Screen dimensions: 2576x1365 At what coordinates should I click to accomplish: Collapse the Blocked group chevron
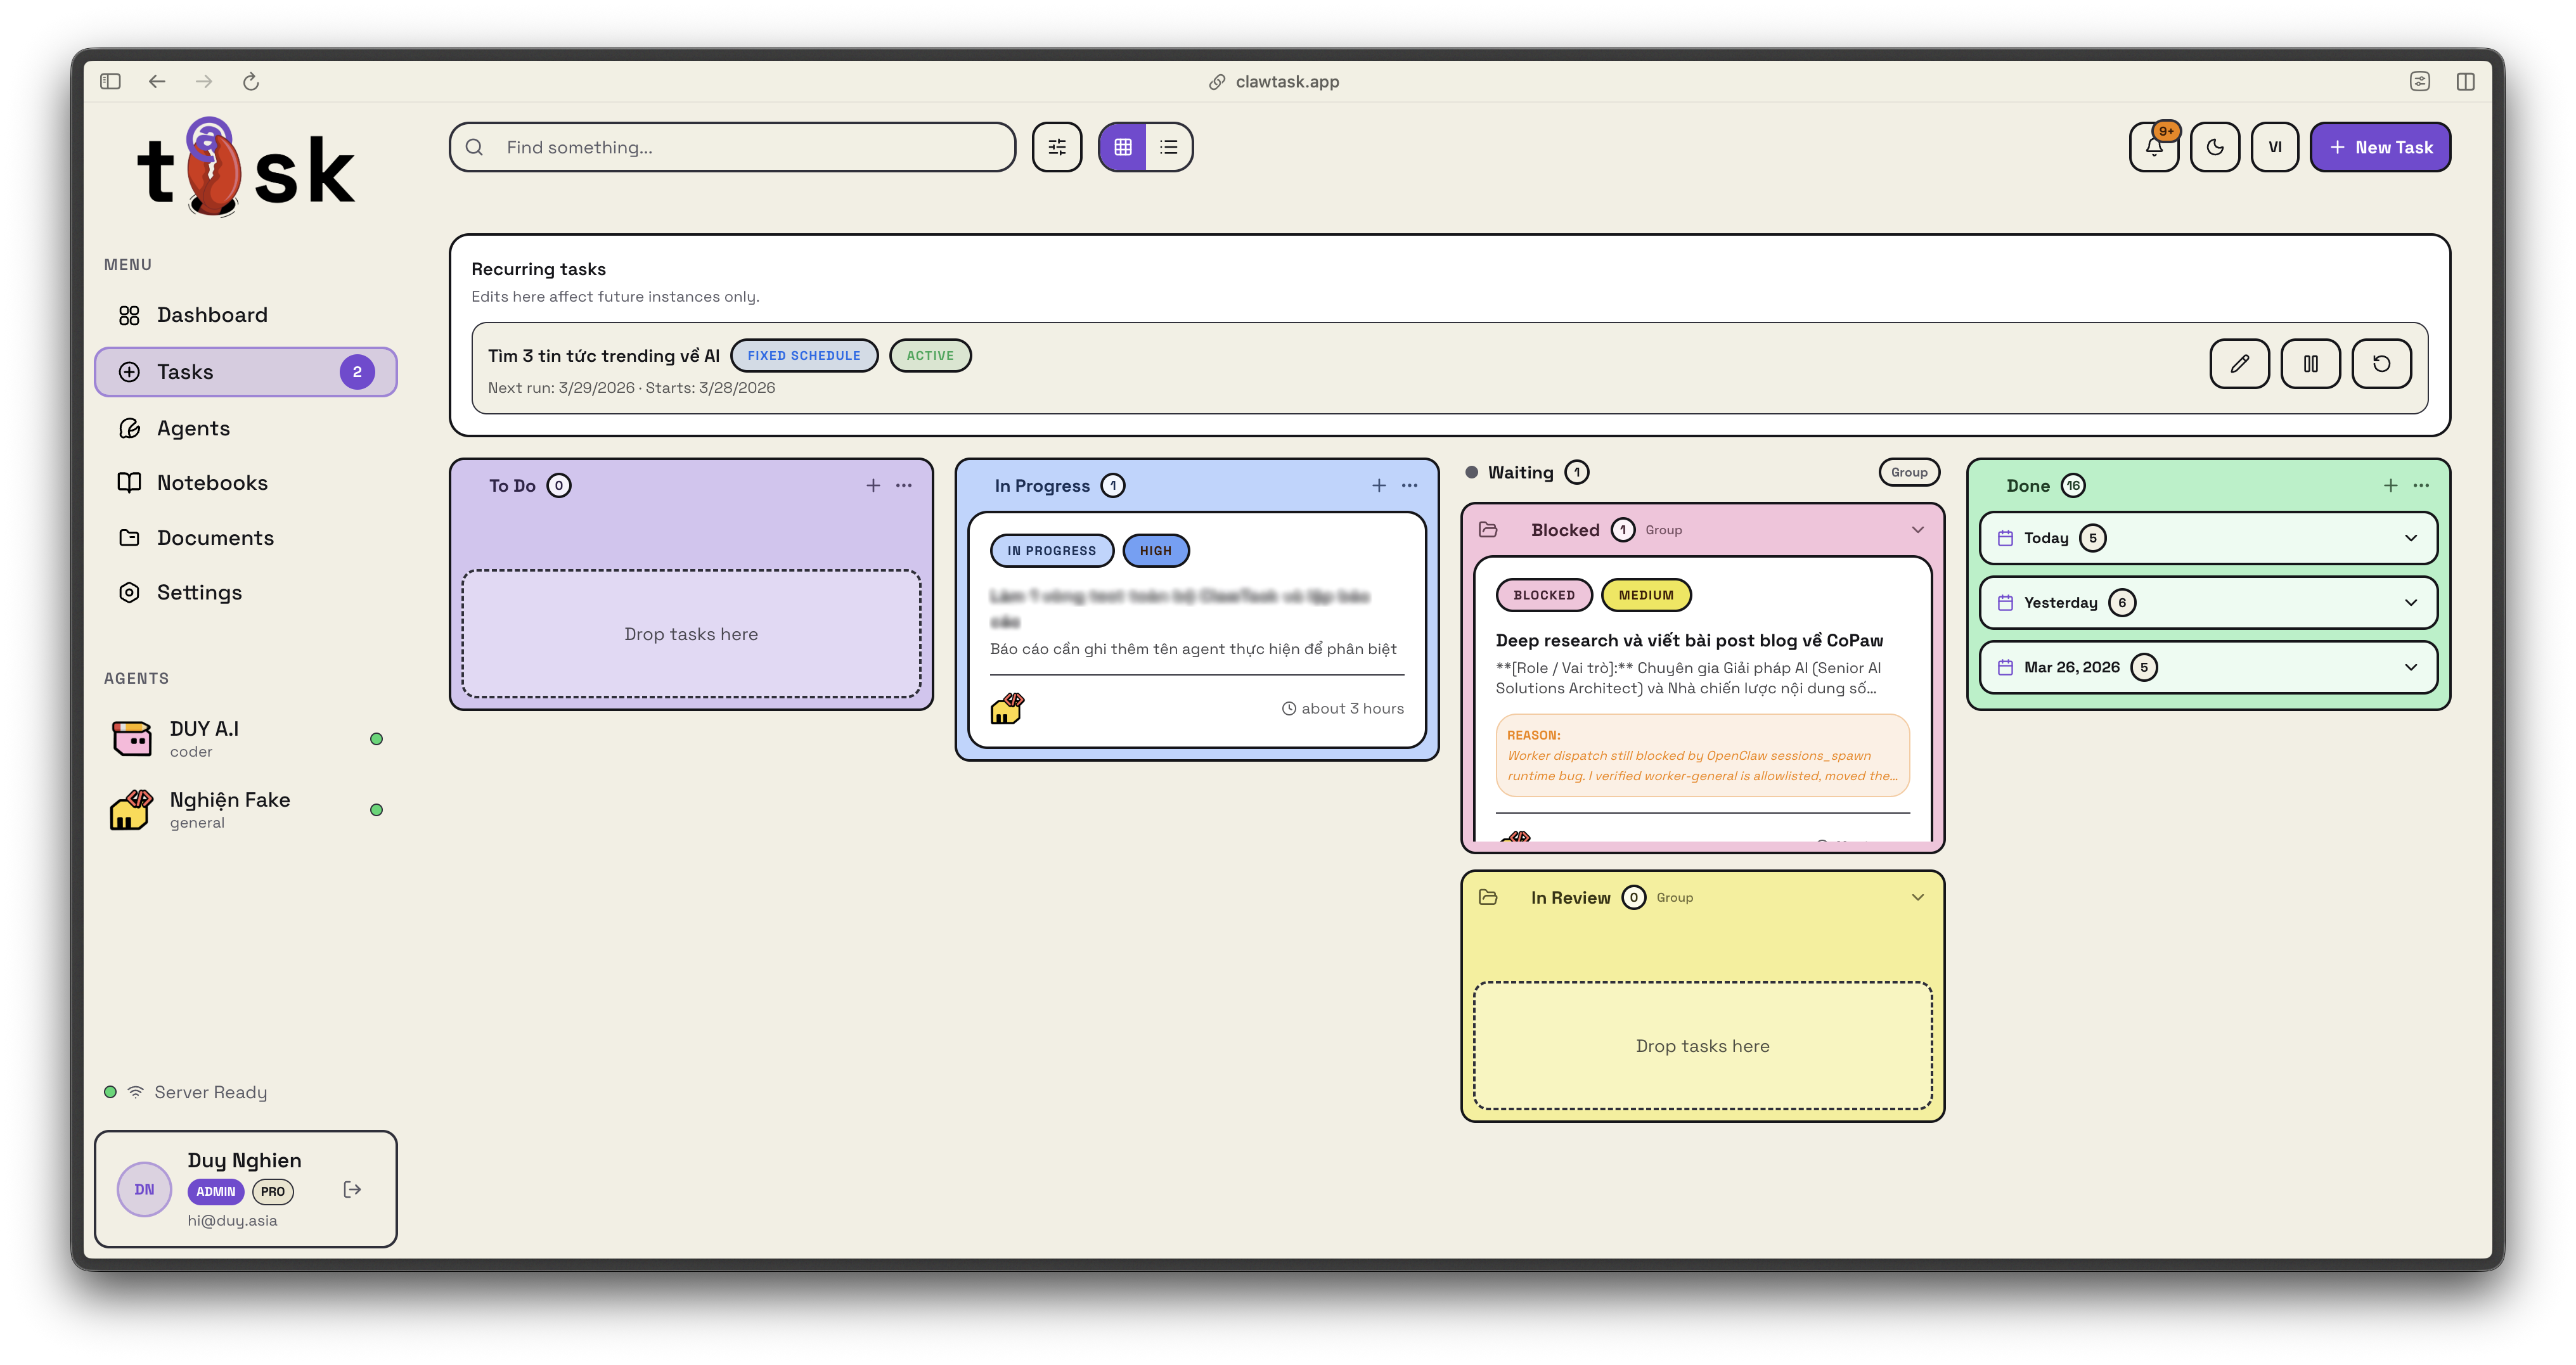pos(1917,530)
